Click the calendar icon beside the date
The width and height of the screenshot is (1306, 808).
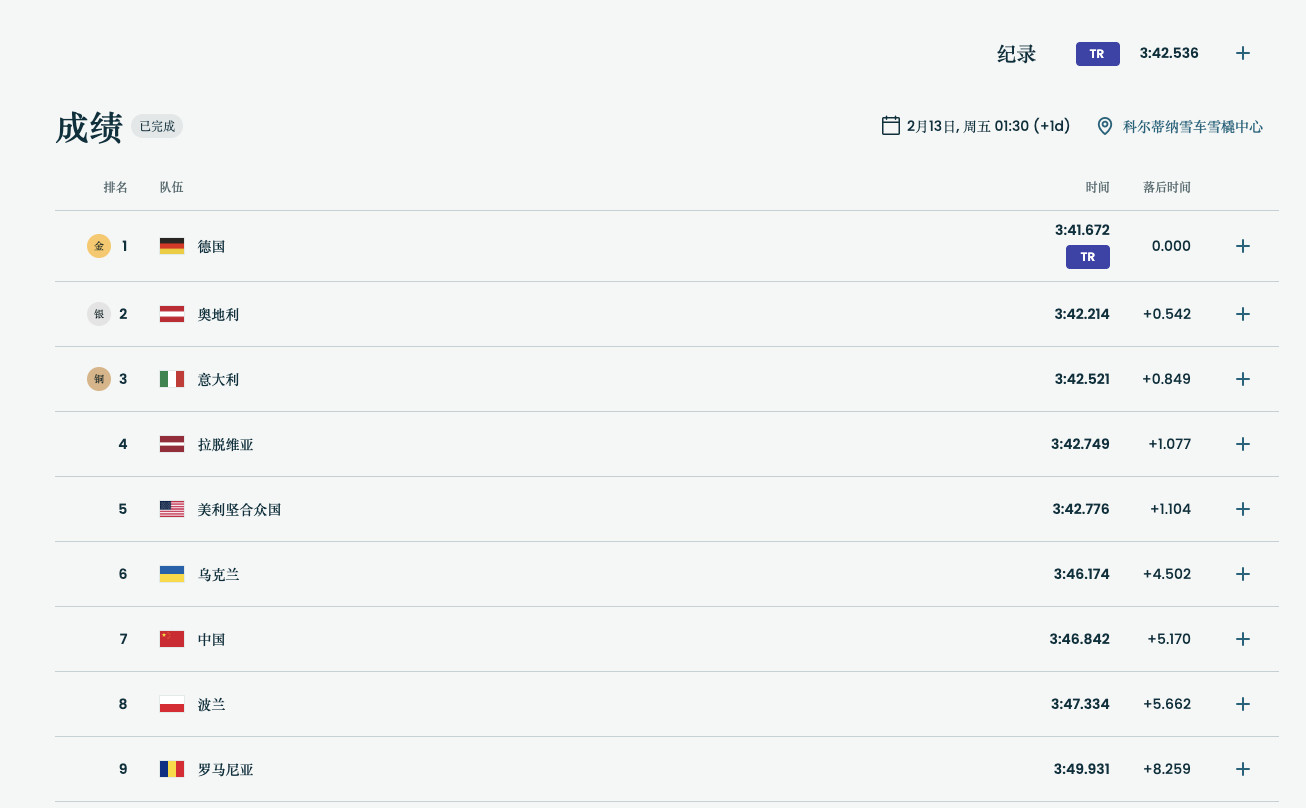(x=890, y=125)
